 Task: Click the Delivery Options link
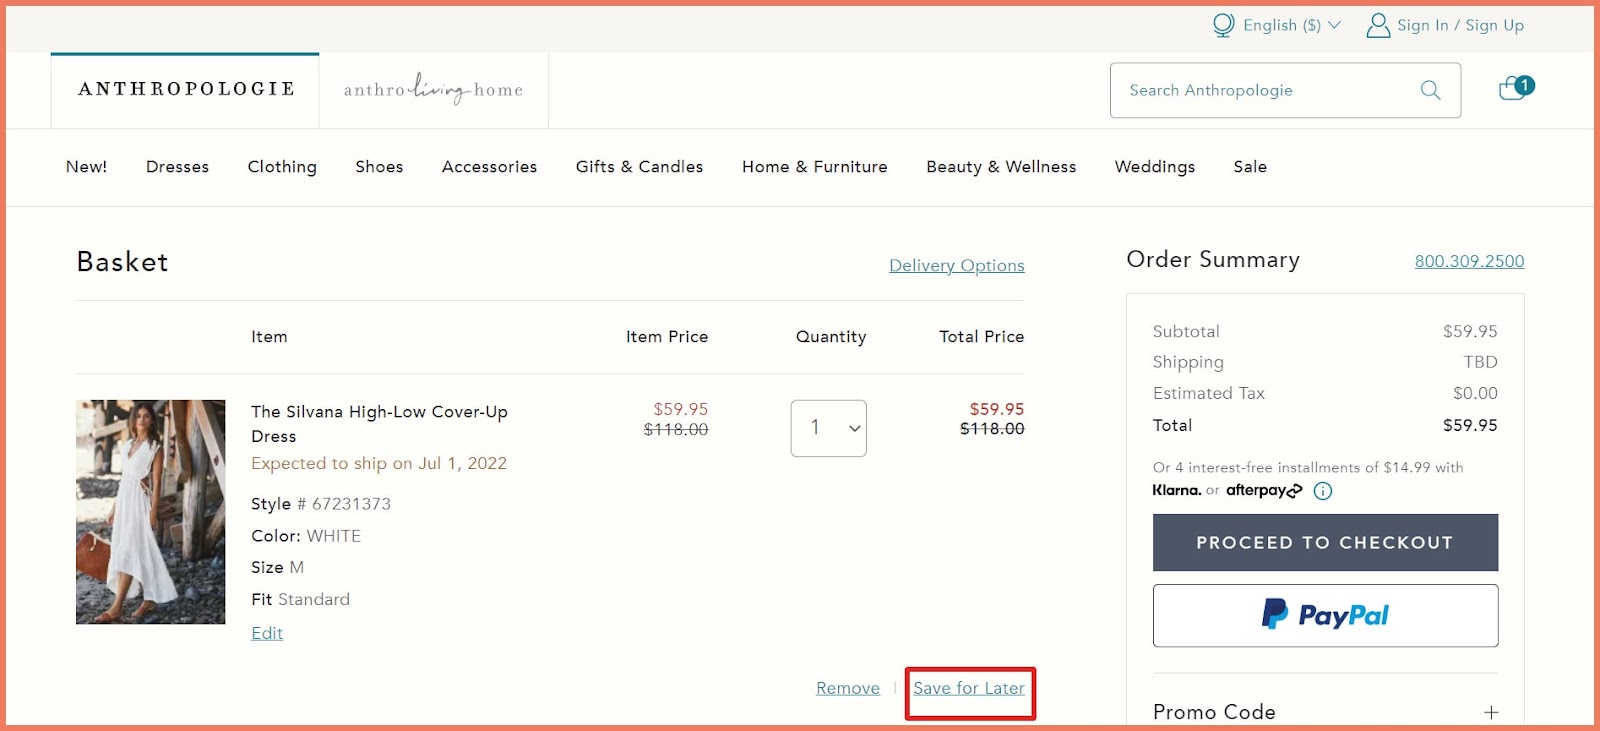click(x=957, y=265)
